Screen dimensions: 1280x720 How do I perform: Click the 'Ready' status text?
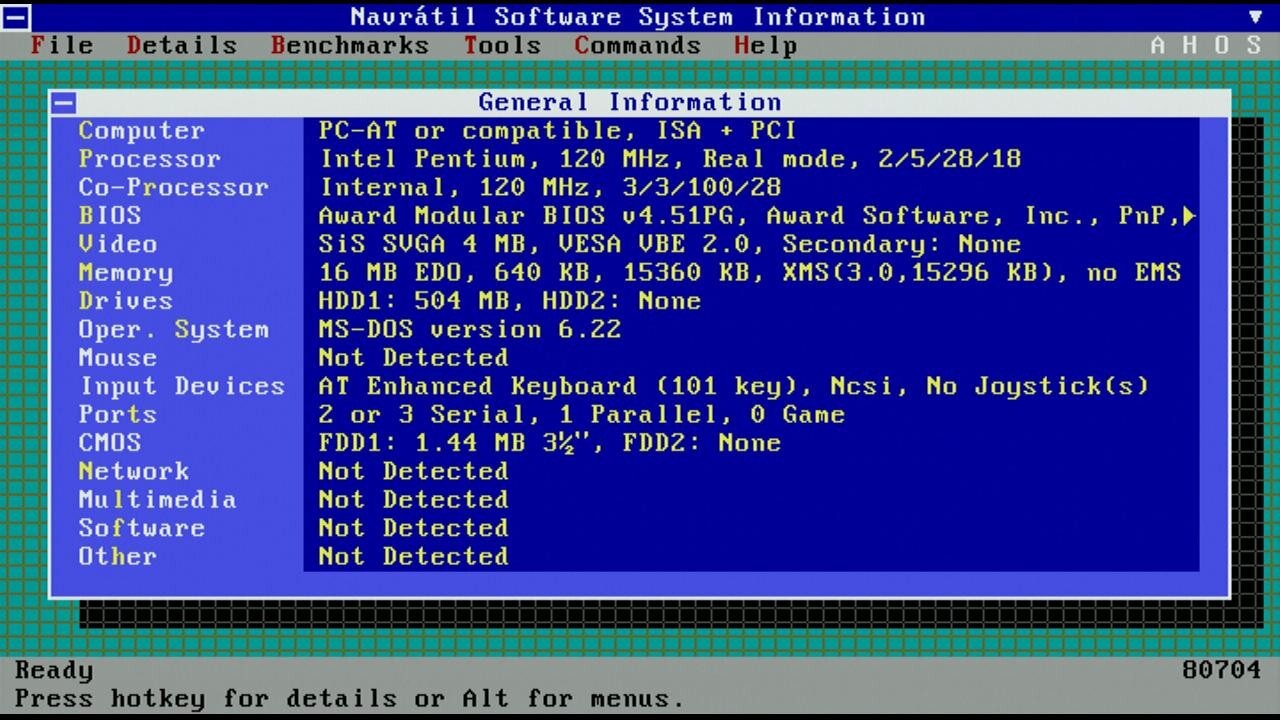click(54, 670)
